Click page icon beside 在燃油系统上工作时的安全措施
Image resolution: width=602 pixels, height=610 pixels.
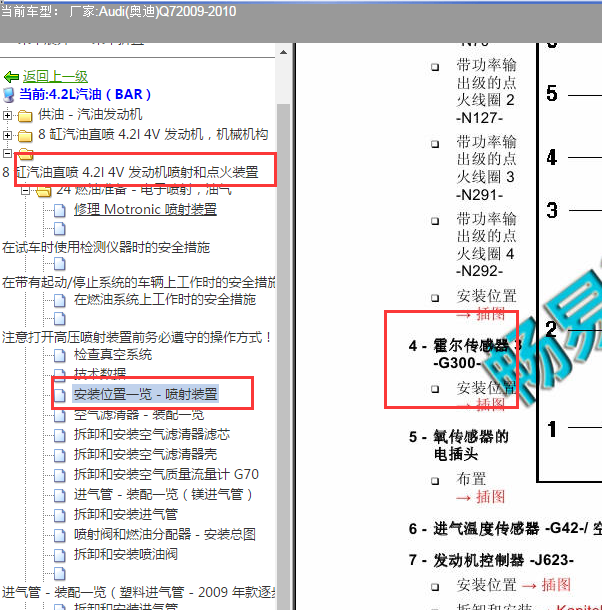pos(59,300)
